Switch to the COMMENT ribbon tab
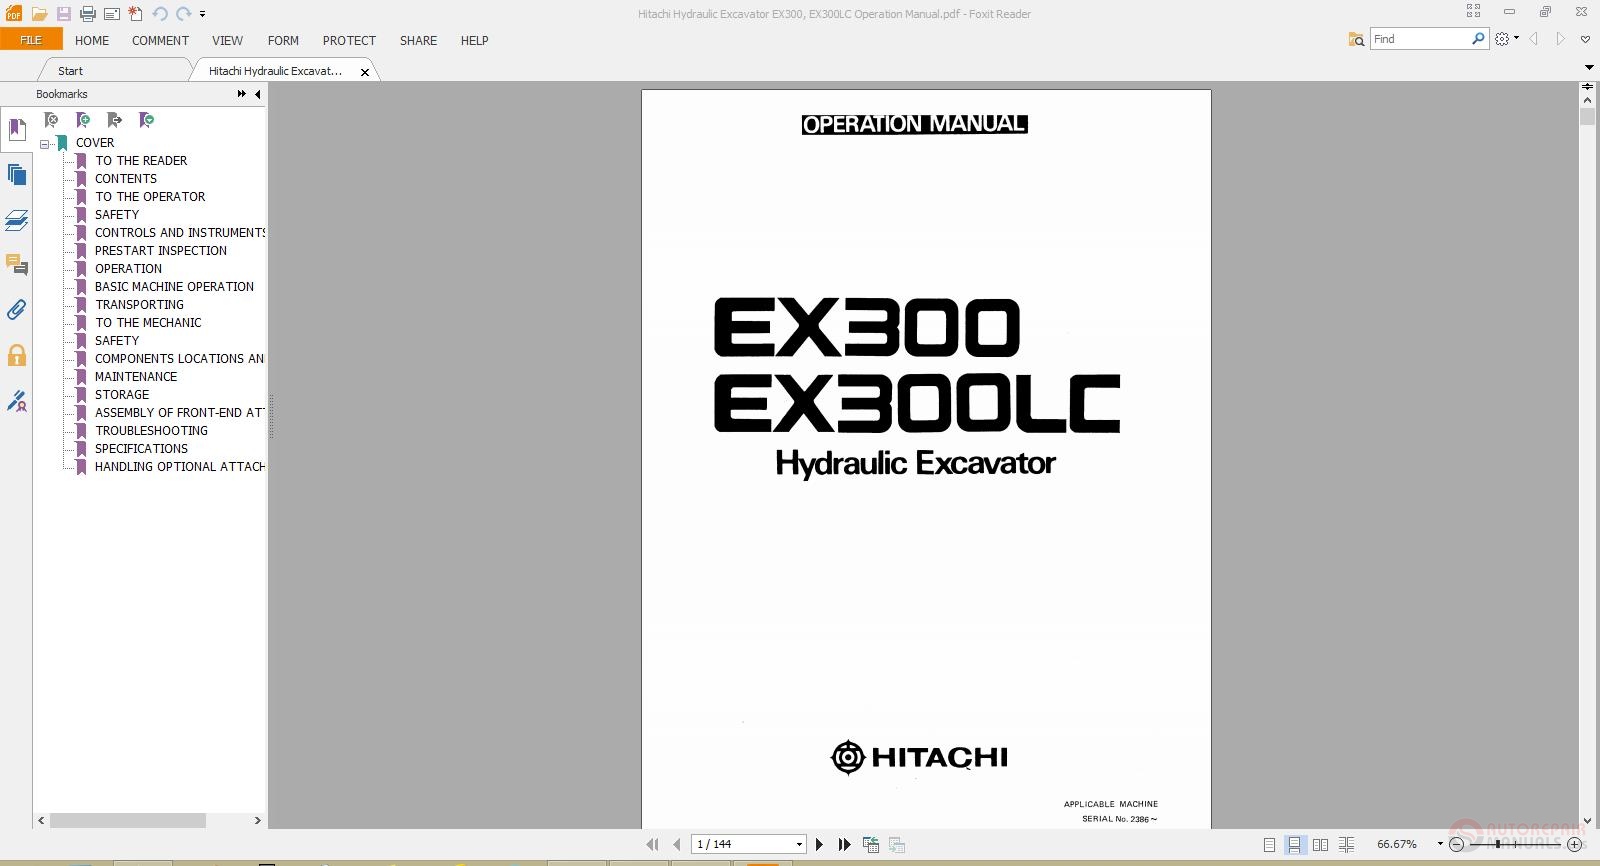This screenshot has width=1600, height=866. click(160, 41)
